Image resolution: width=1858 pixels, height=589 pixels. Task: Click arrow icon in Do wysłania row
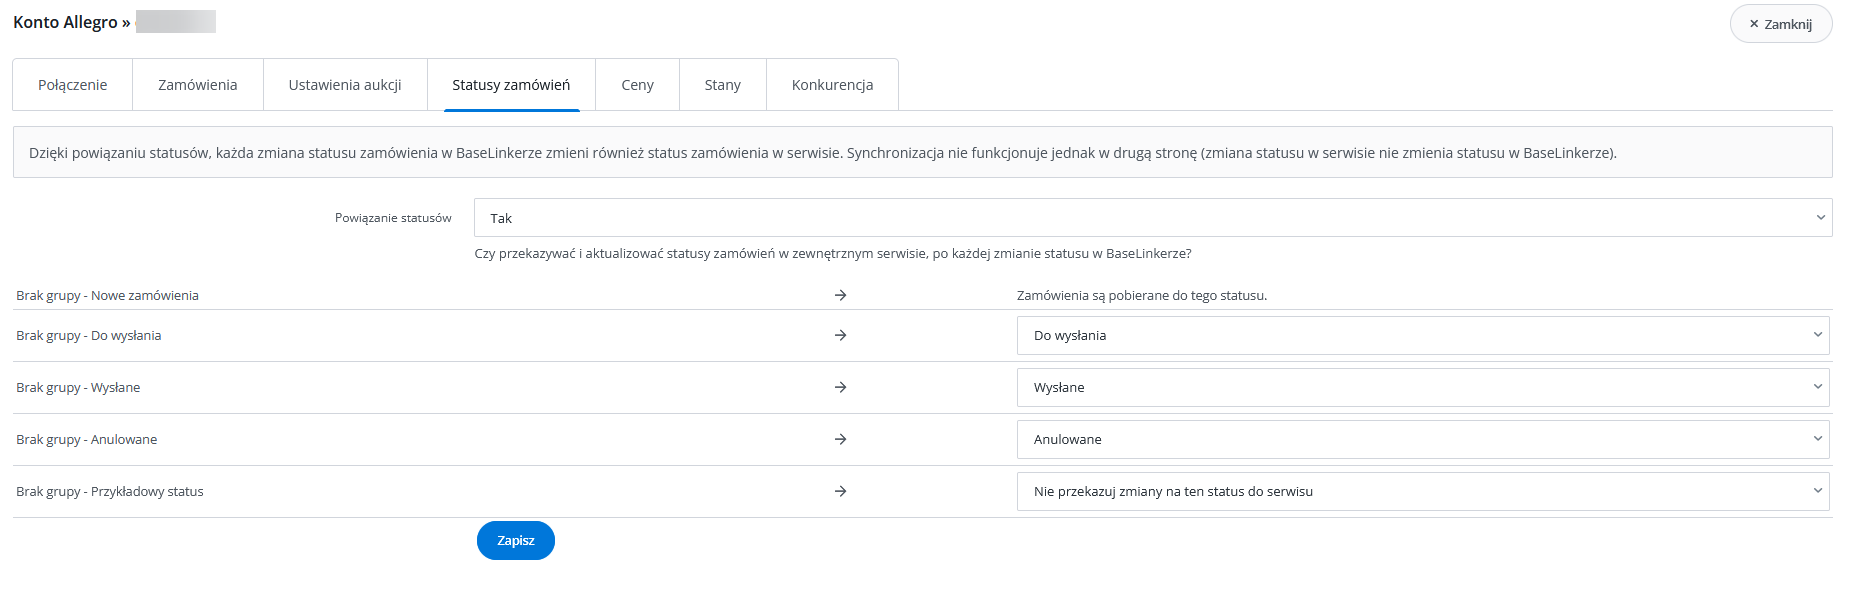[840, 335]
